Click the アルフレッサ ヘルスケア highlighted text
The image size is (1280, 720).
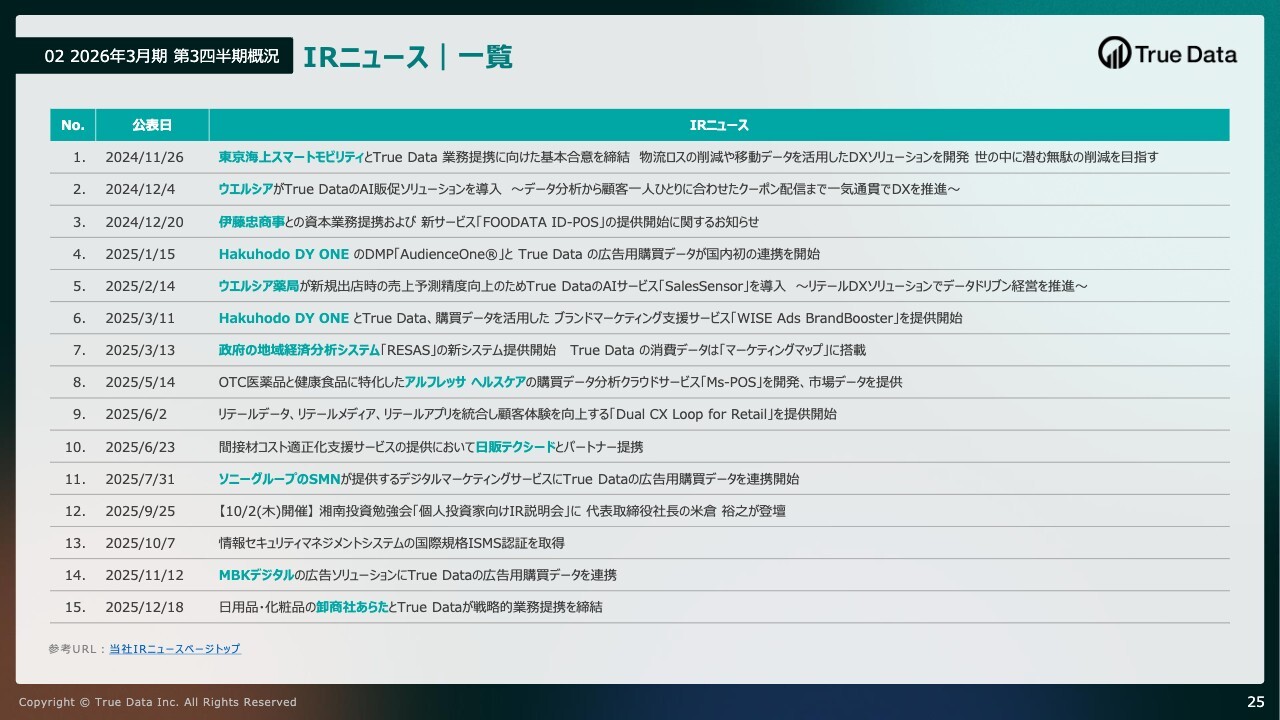click(464, 382)
